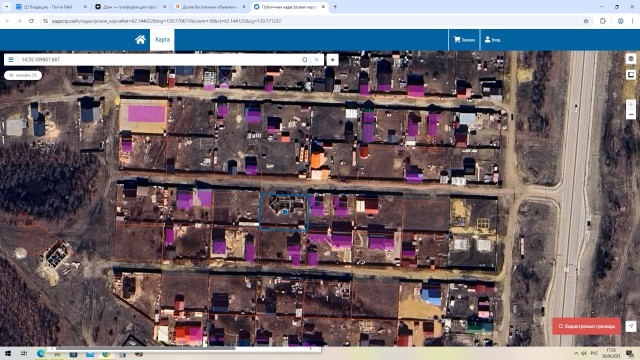Click the basemap switch icon on the right edge

coord(631,75)
